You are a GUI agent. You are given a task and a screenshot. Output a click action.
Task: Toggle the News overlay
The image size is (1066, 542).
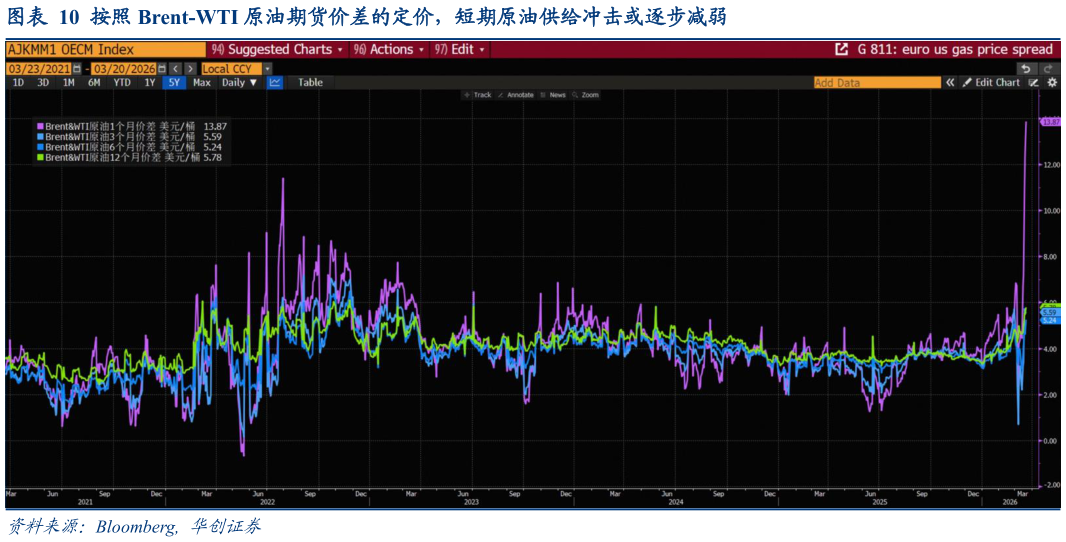point(553,95)
